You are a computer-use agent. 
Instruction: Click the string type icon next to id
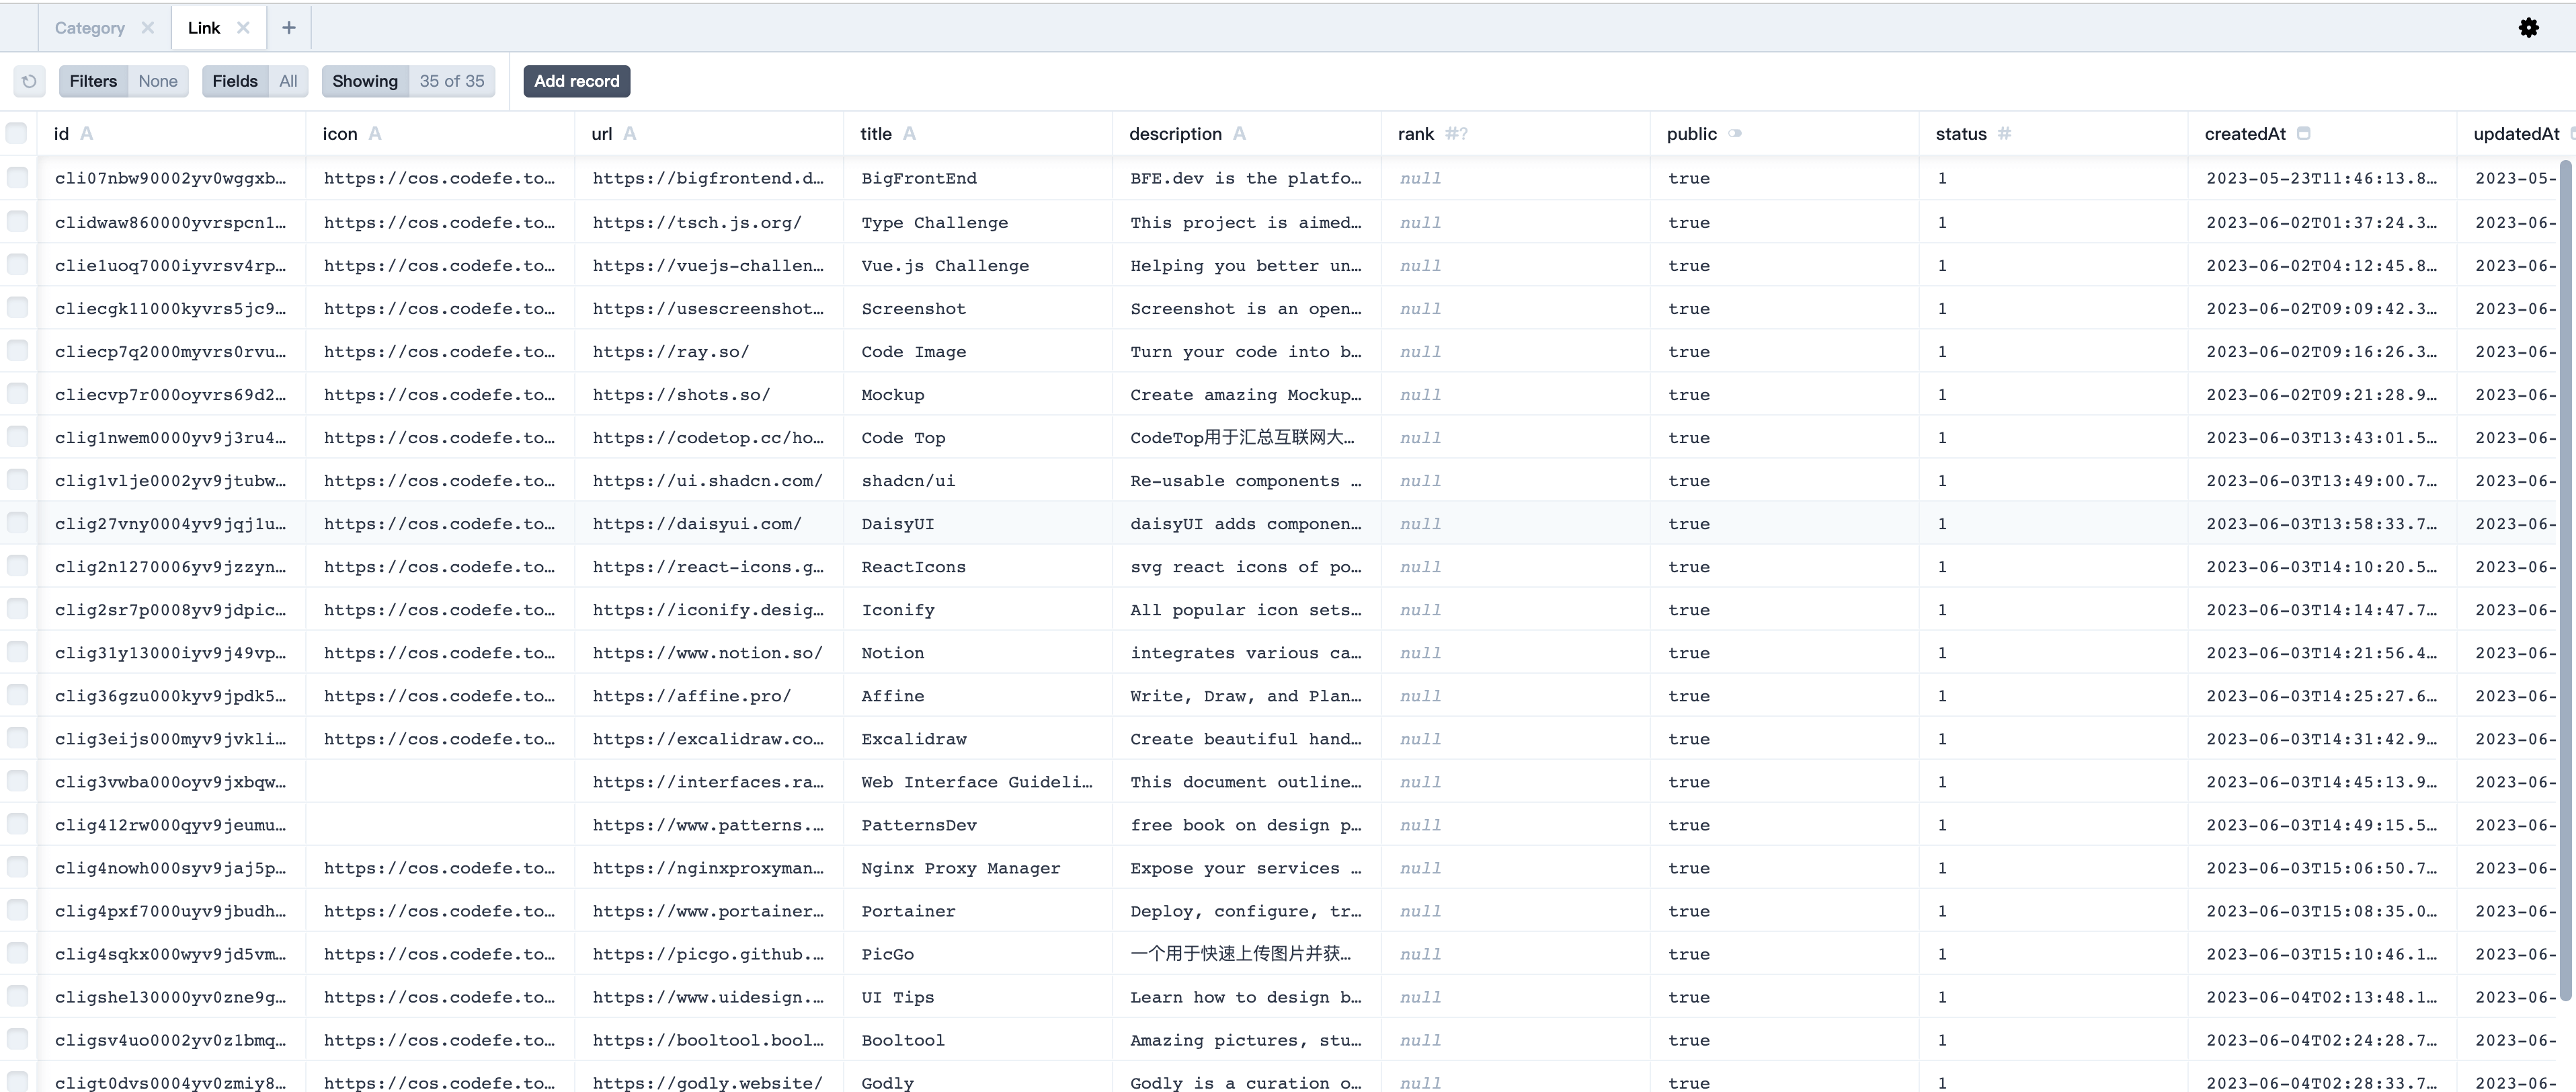pos(87,133)
